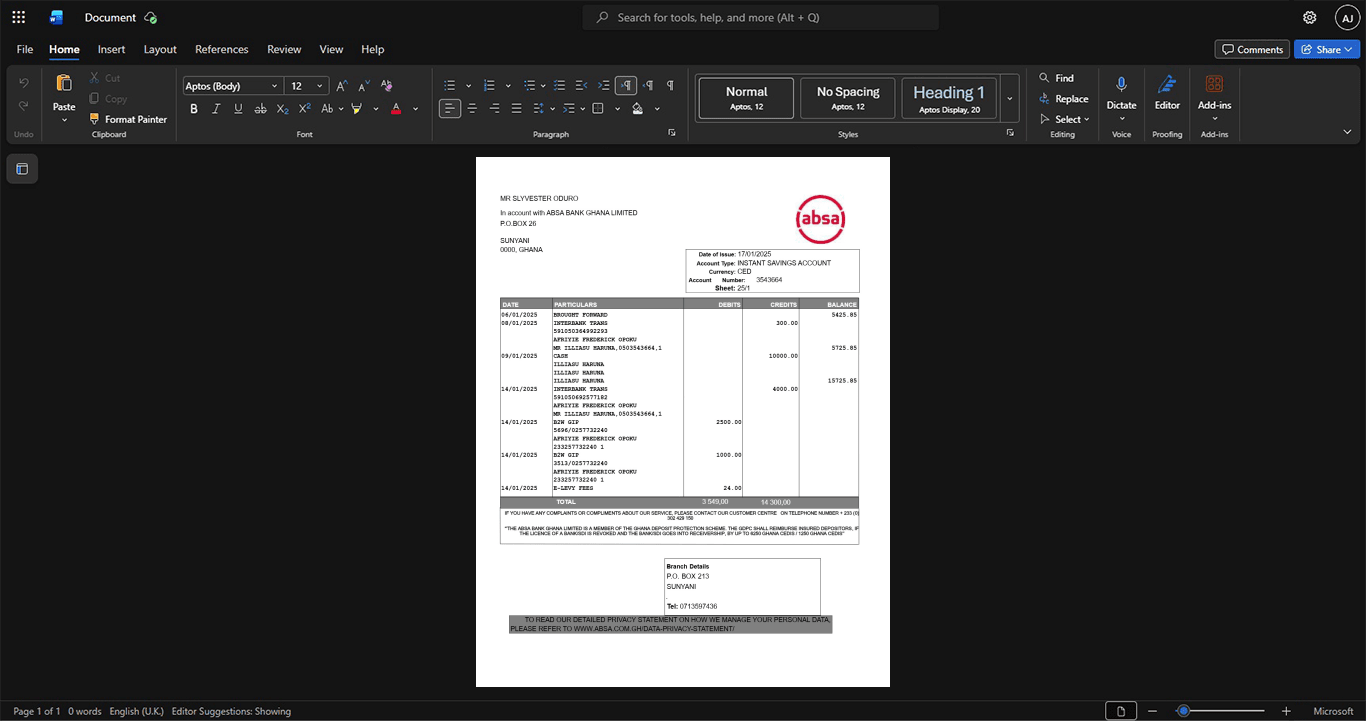Viewport: 1366px width, 721px height.
Task: Switch to the View tab
Action: click(x=331, y=49)
